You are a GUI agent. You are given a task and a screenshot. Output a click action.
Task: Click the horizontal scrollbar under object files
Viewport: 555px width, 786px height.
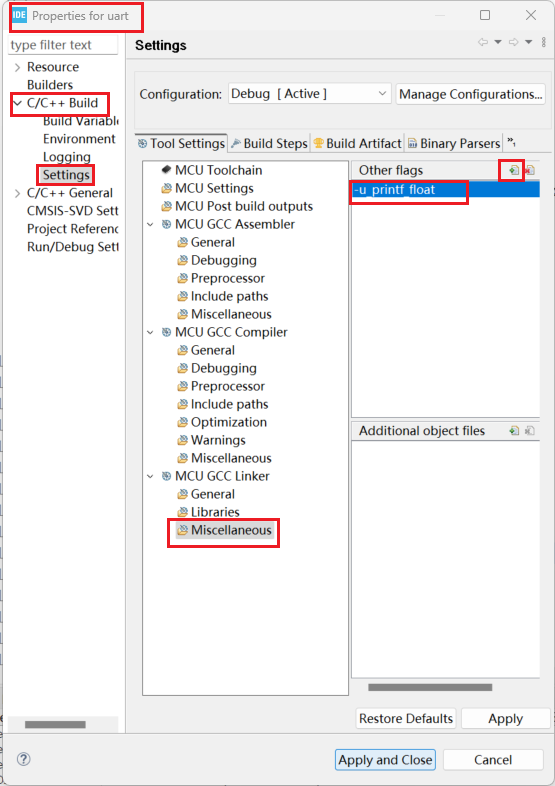(x=430, y=687)
